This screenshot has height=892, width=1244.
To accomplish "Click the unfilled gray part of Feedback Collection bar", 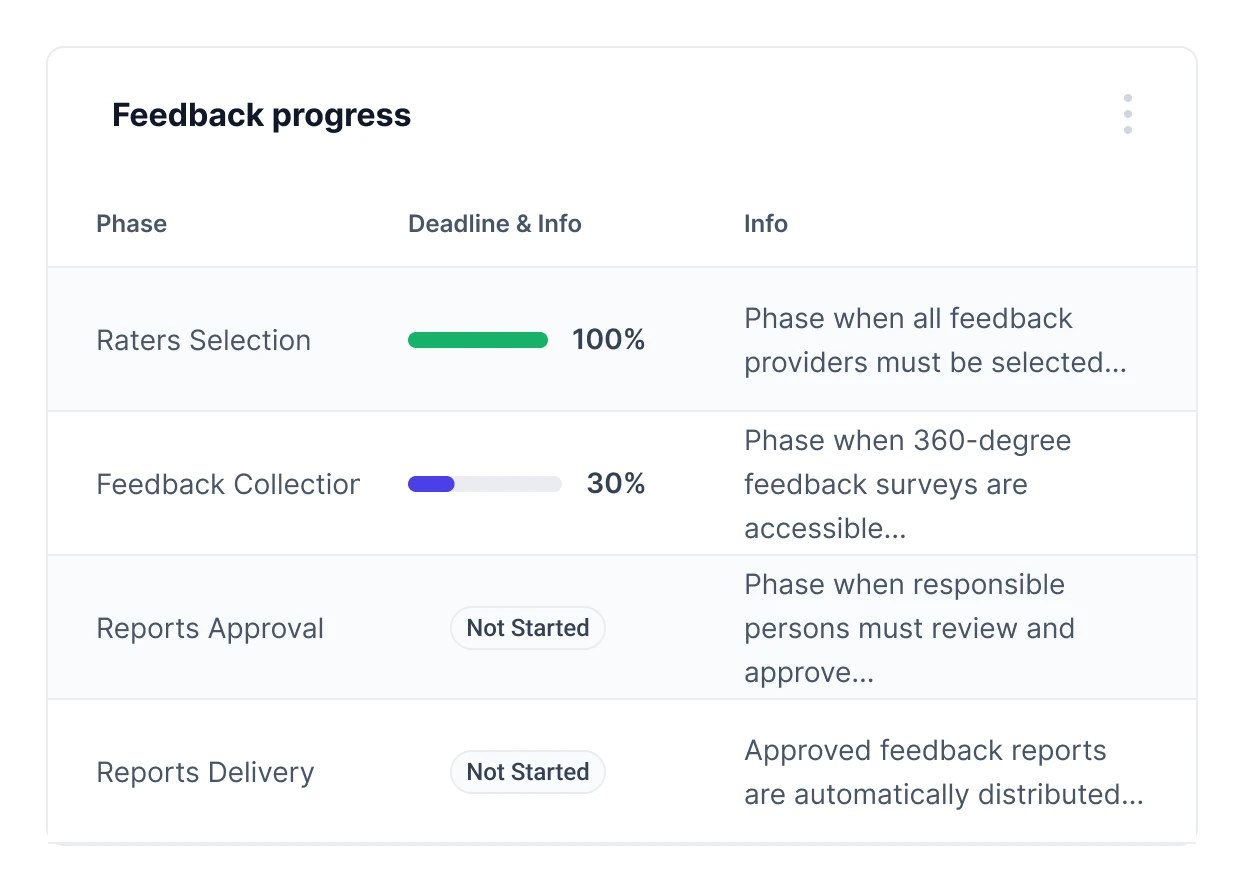I will pos(508,485).
